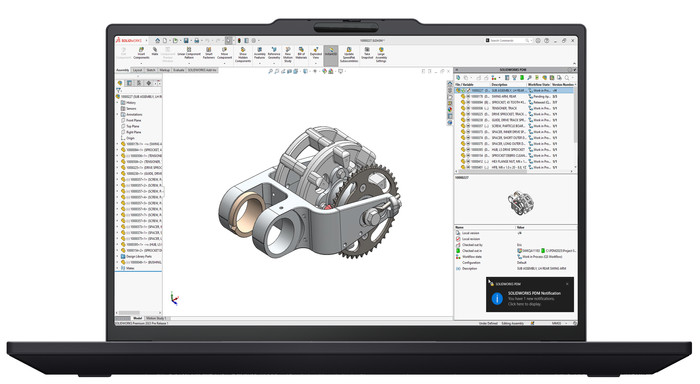The width and height of the screenshot is (700, 384).
Task: Save the document with the Save icon
Action: (x=186, y=40)
